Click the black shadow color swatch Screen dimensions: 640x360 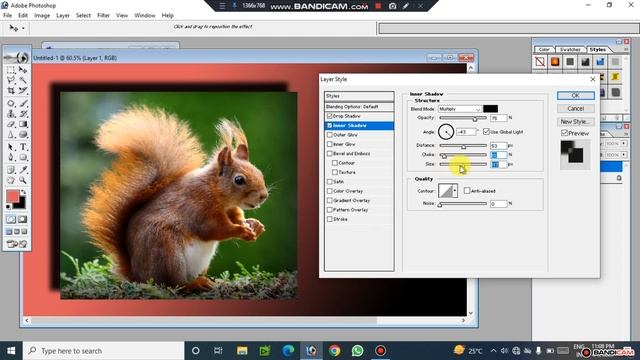(491, 109)
